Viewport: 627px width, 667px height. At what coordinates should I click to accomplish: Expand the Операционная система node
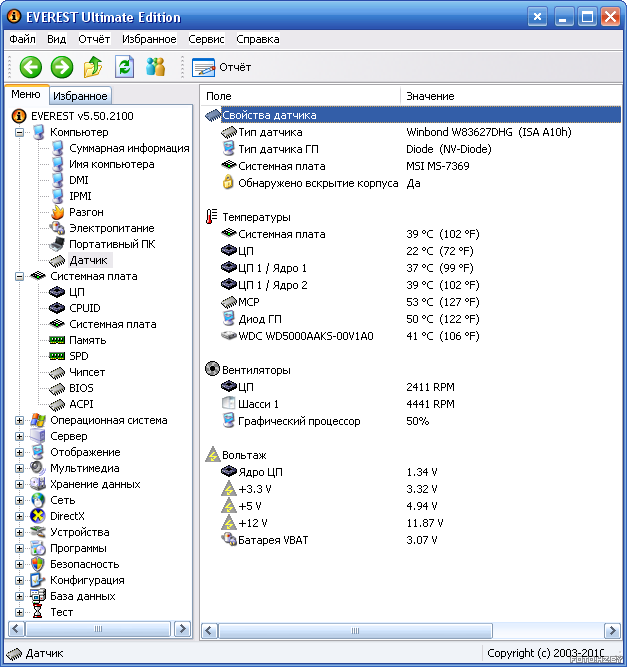coord(19,420)
